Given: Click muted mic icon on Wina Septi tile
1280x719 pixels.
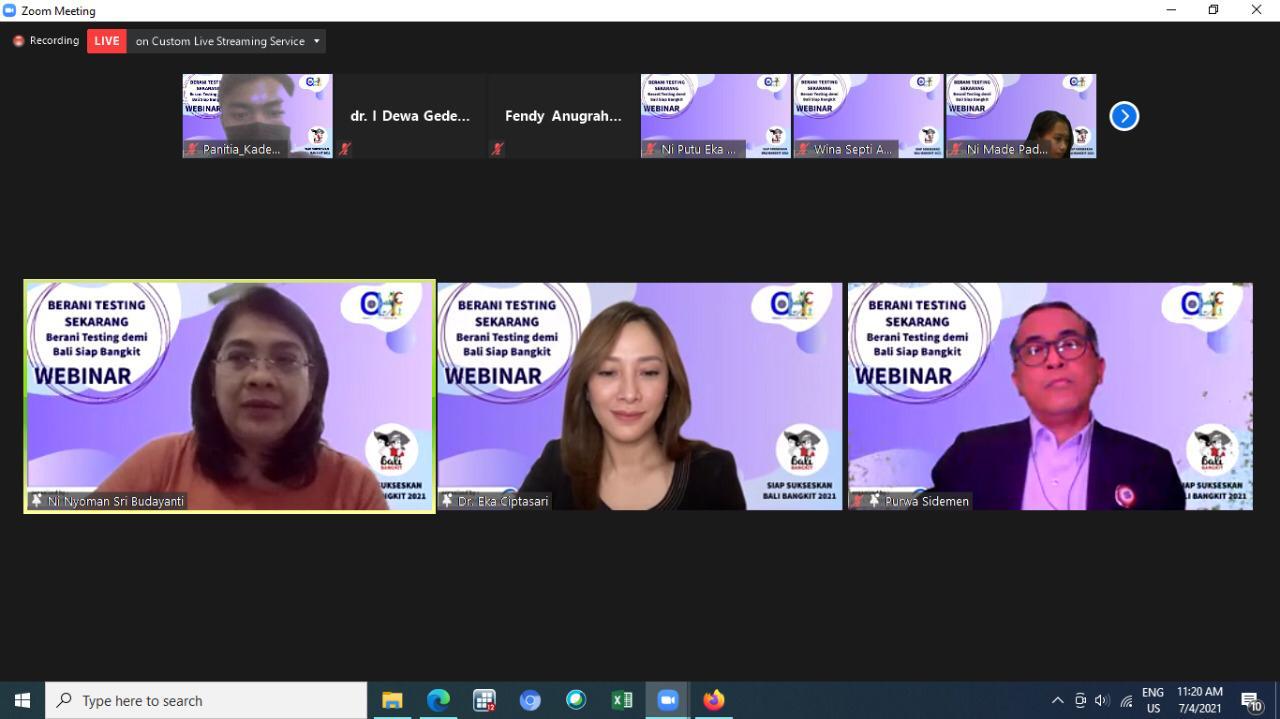Looking at the screenshot, I should tap(802, 149).
